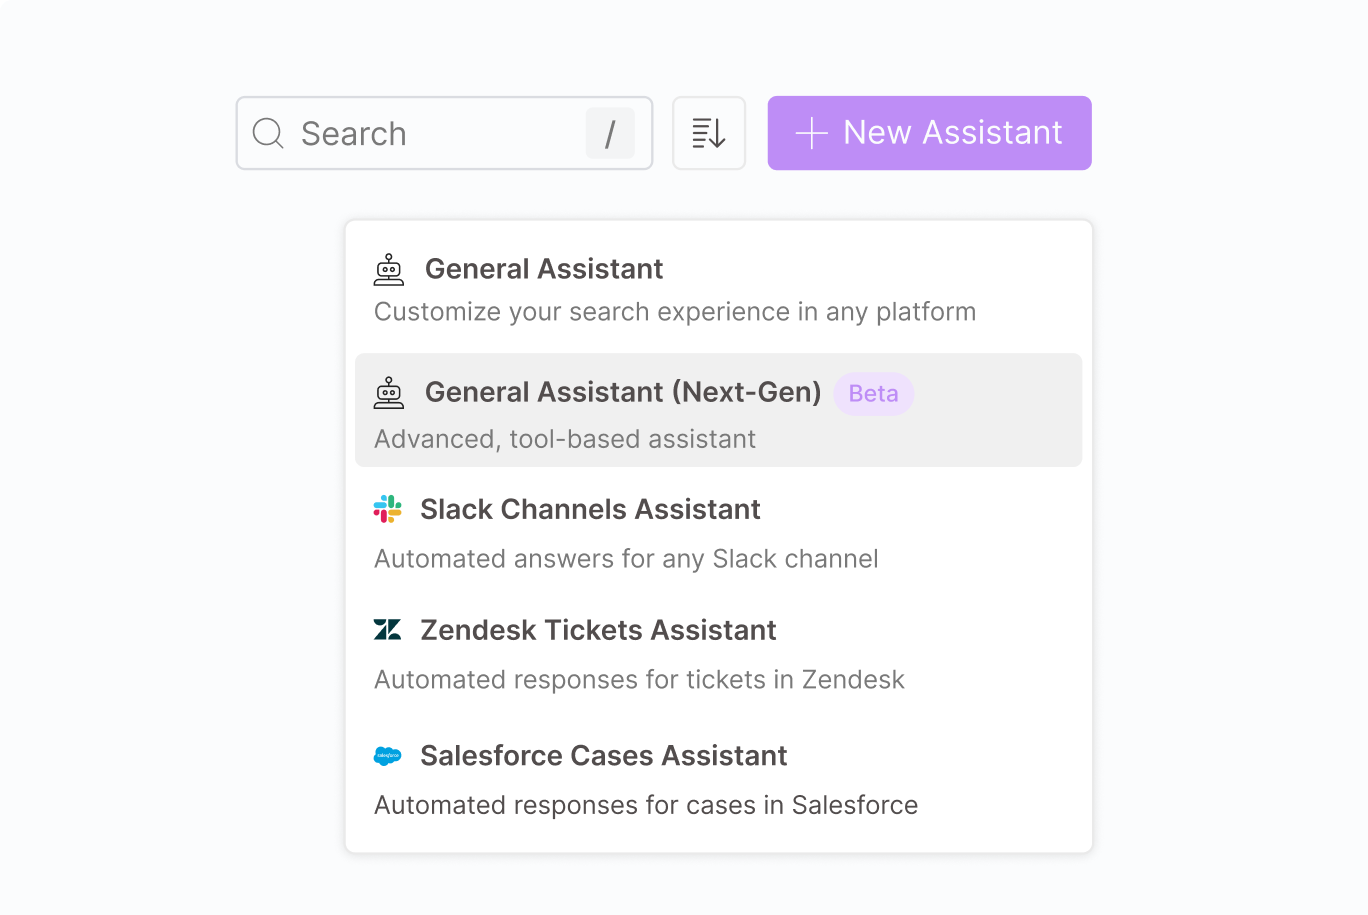Click the Slack logo icon

pyautogui.click(x=387, y=509)
